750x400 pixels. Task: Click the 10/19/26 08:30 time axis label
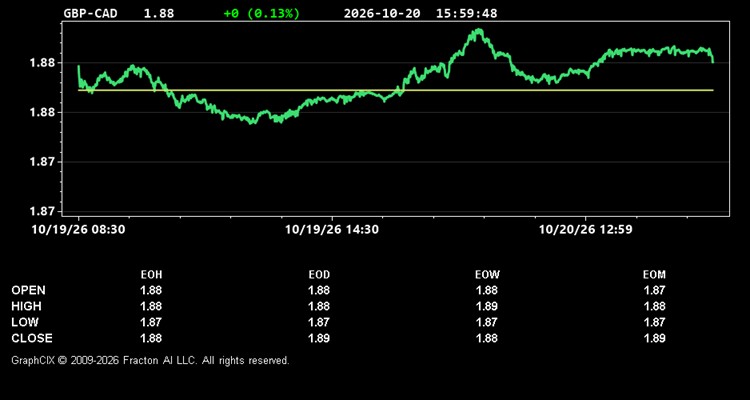(78, 230)
